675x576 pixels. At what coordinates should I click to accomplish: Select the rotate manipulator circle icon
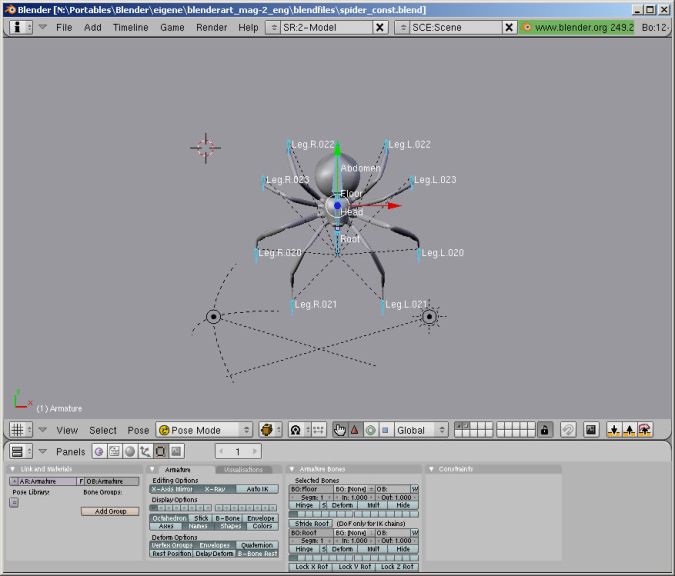(370, 430)
